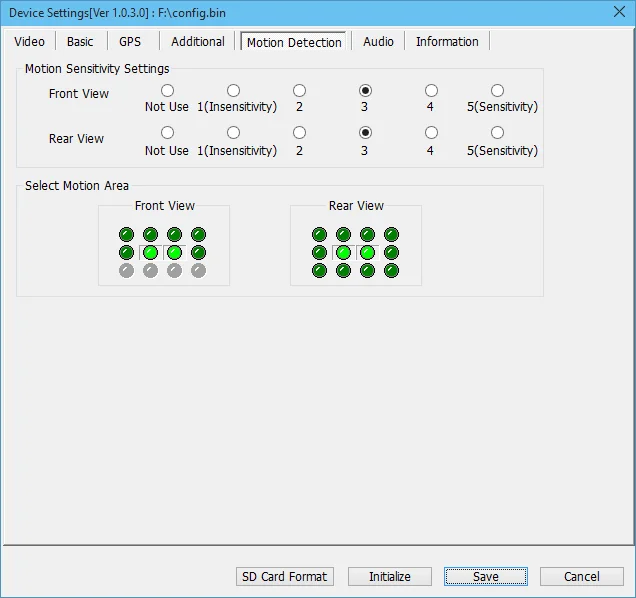The image size is (636, 598).
Task: Cancel the settings dialog
Action: coord(582,576)
